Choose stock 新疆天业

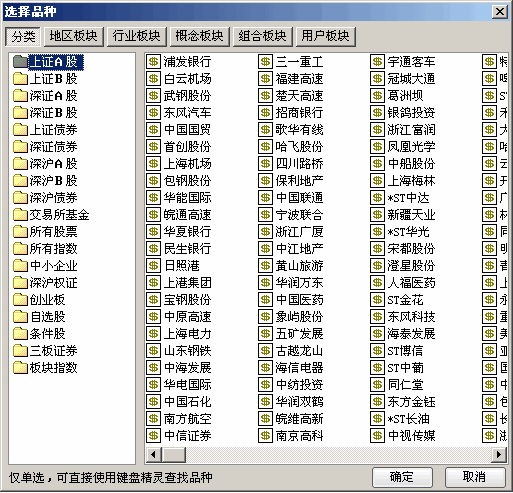pos(411,215)
